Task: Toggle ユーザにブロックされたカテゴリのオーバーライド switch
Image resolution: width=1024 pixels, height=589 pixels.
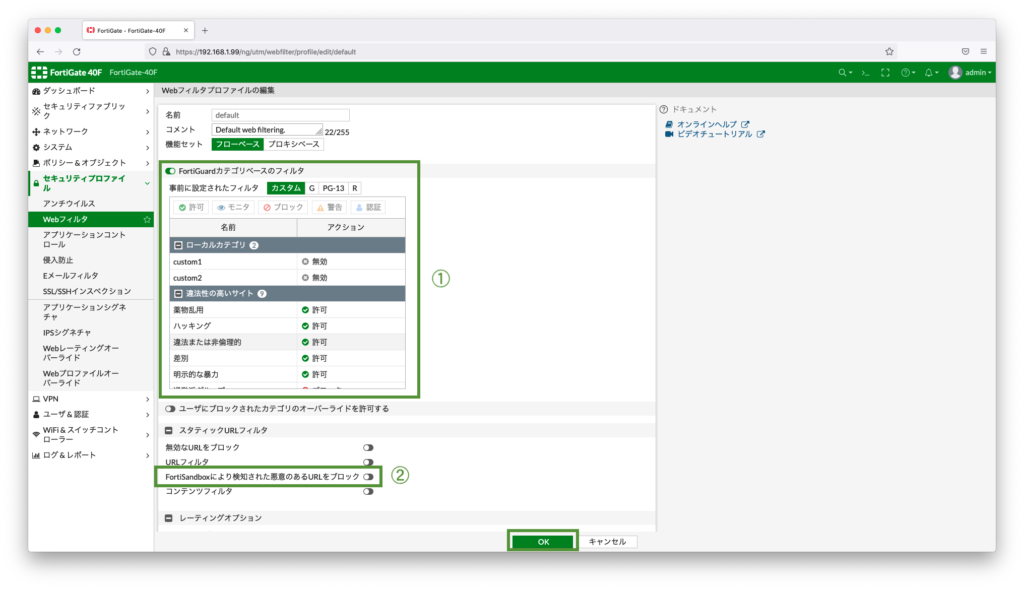Action: point(170,409)
